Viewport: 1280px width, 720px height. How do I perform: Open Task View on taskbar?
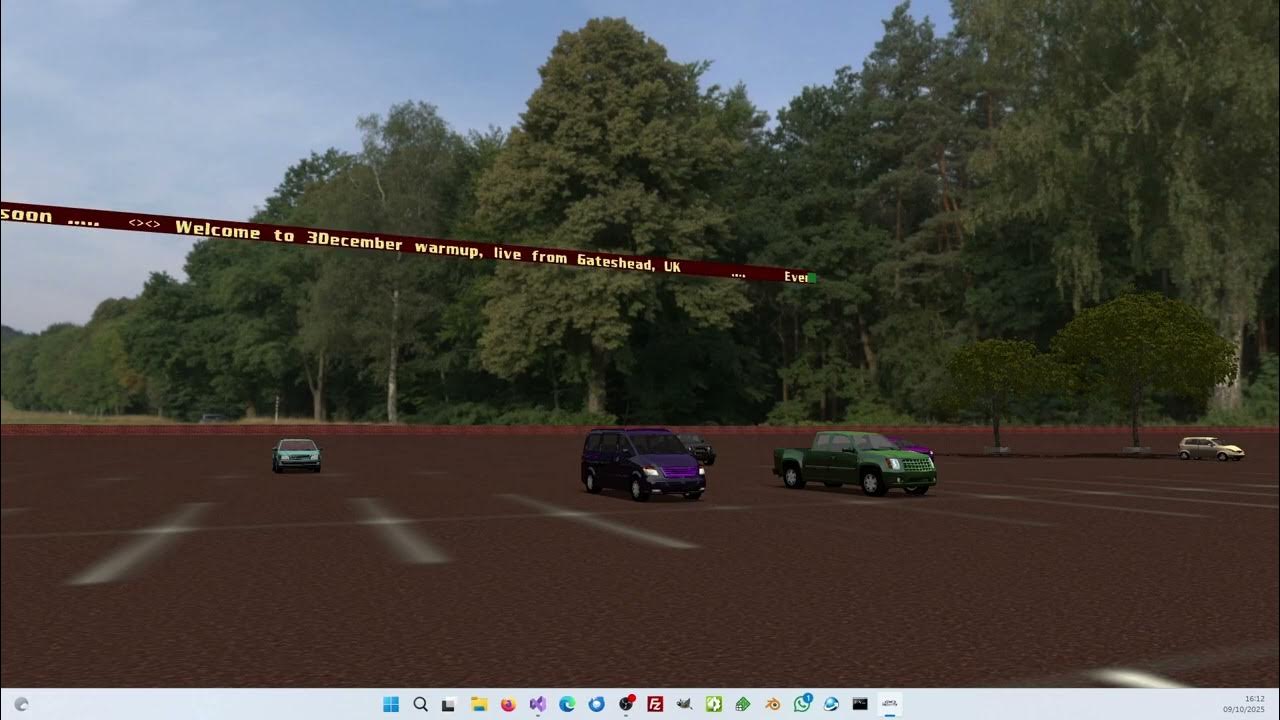click(449, 704)
